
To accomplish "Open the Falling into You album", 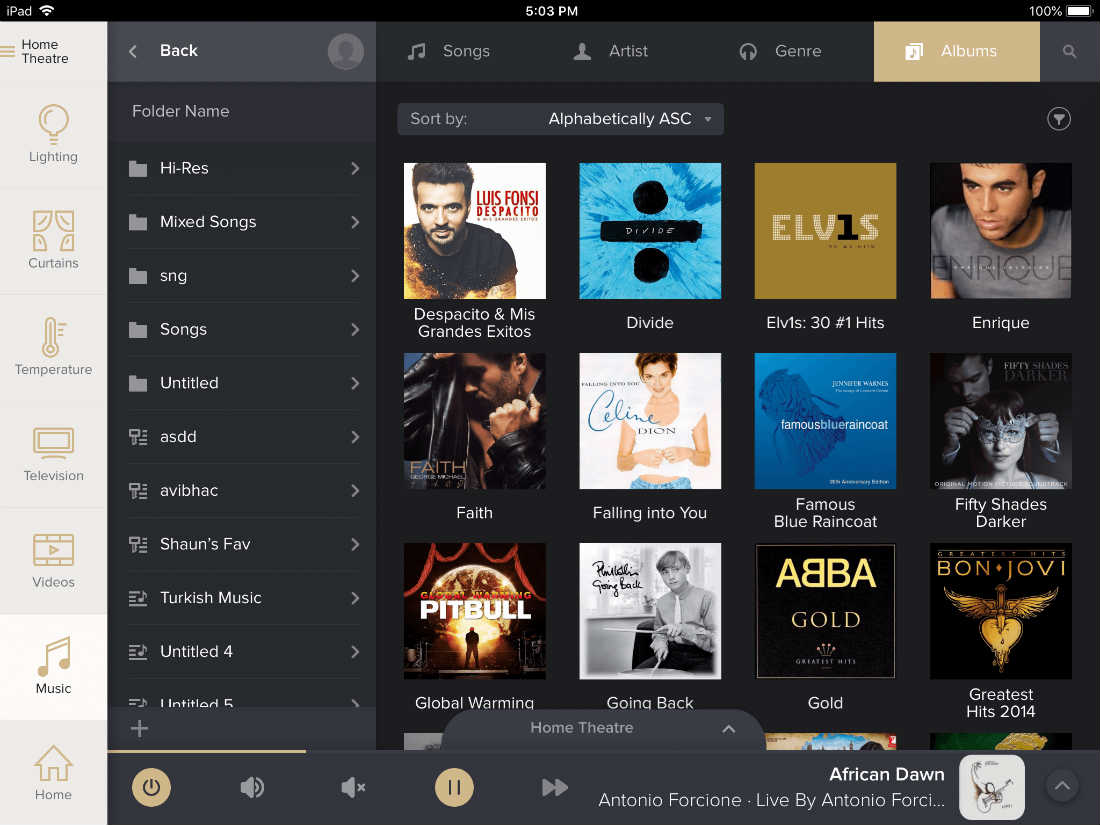I will 650,421.
